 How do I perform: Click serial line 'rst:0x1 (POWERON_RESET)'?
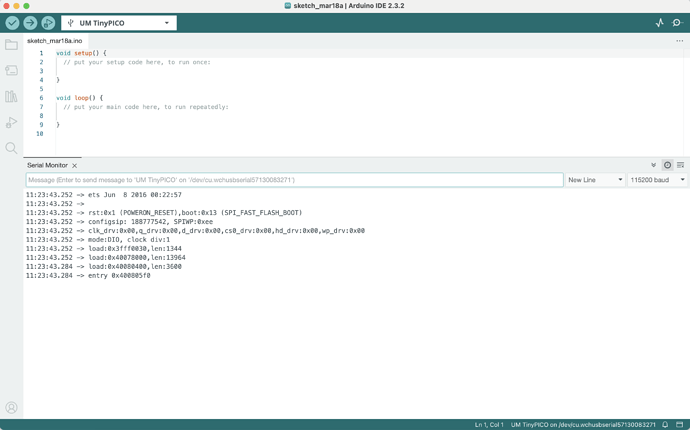coord(195,213)
